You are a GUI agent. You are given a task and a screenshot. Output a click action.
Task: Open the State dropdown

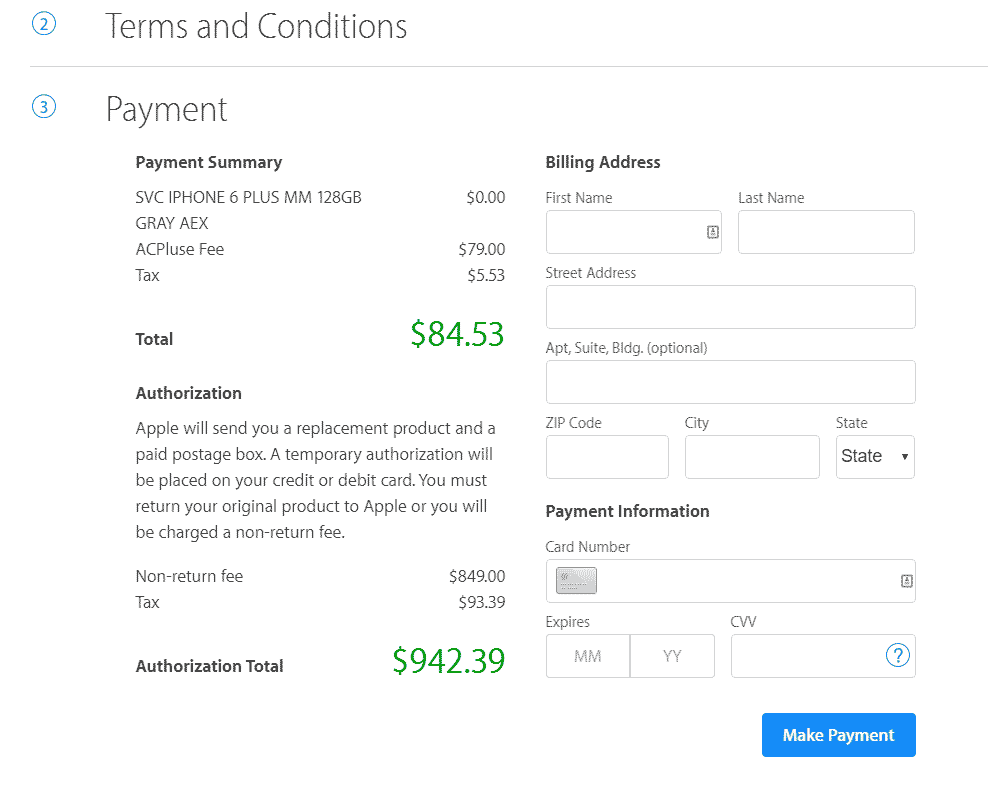click(875, 457)
